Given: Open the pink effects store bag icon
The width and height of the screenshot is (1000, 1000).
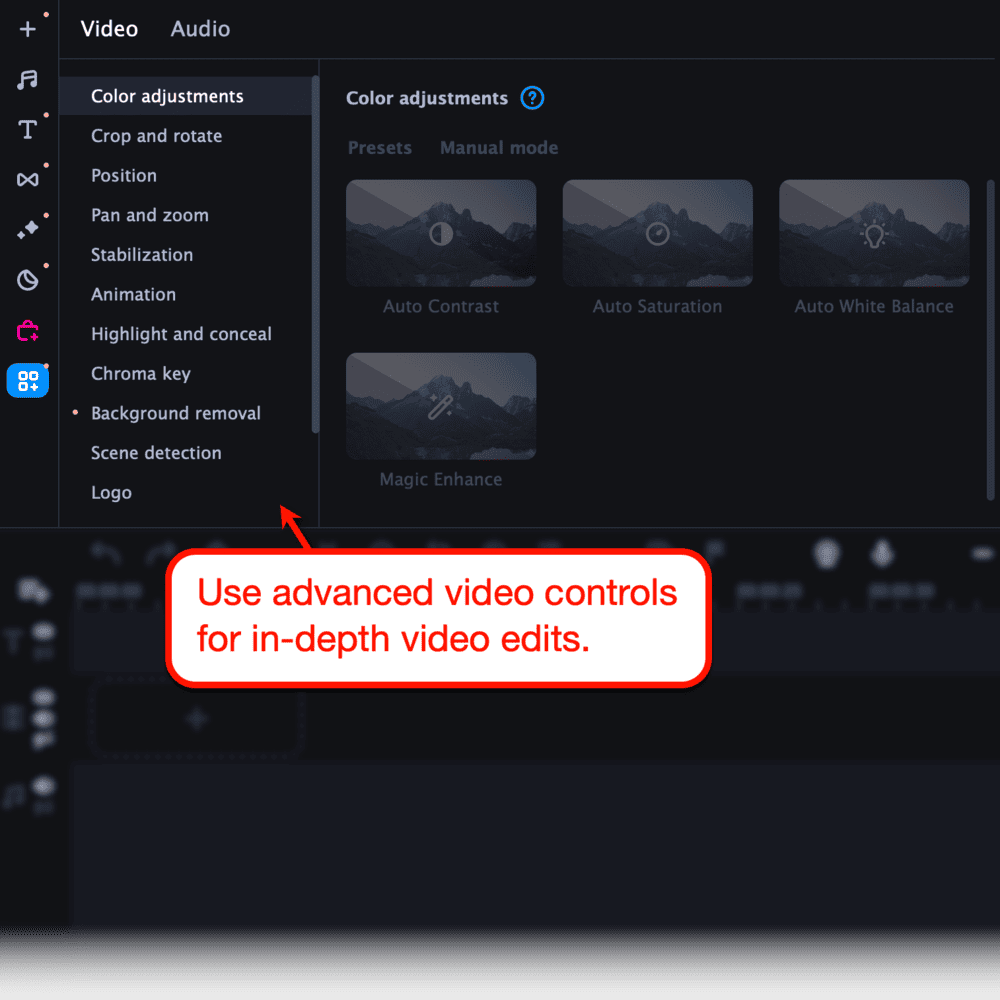Looking at the screenshot, I should 28,330.
